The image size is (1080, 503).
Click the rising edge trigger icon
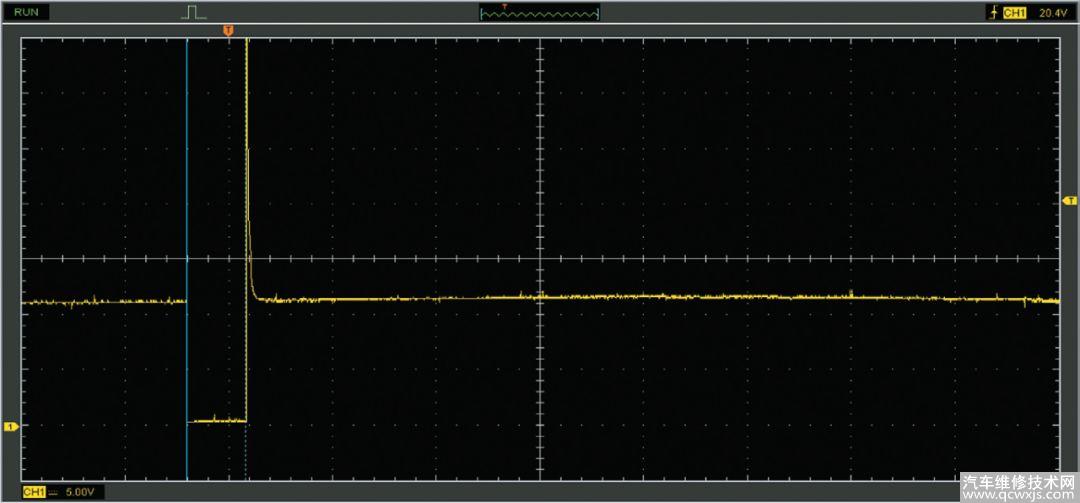[992, 13]
